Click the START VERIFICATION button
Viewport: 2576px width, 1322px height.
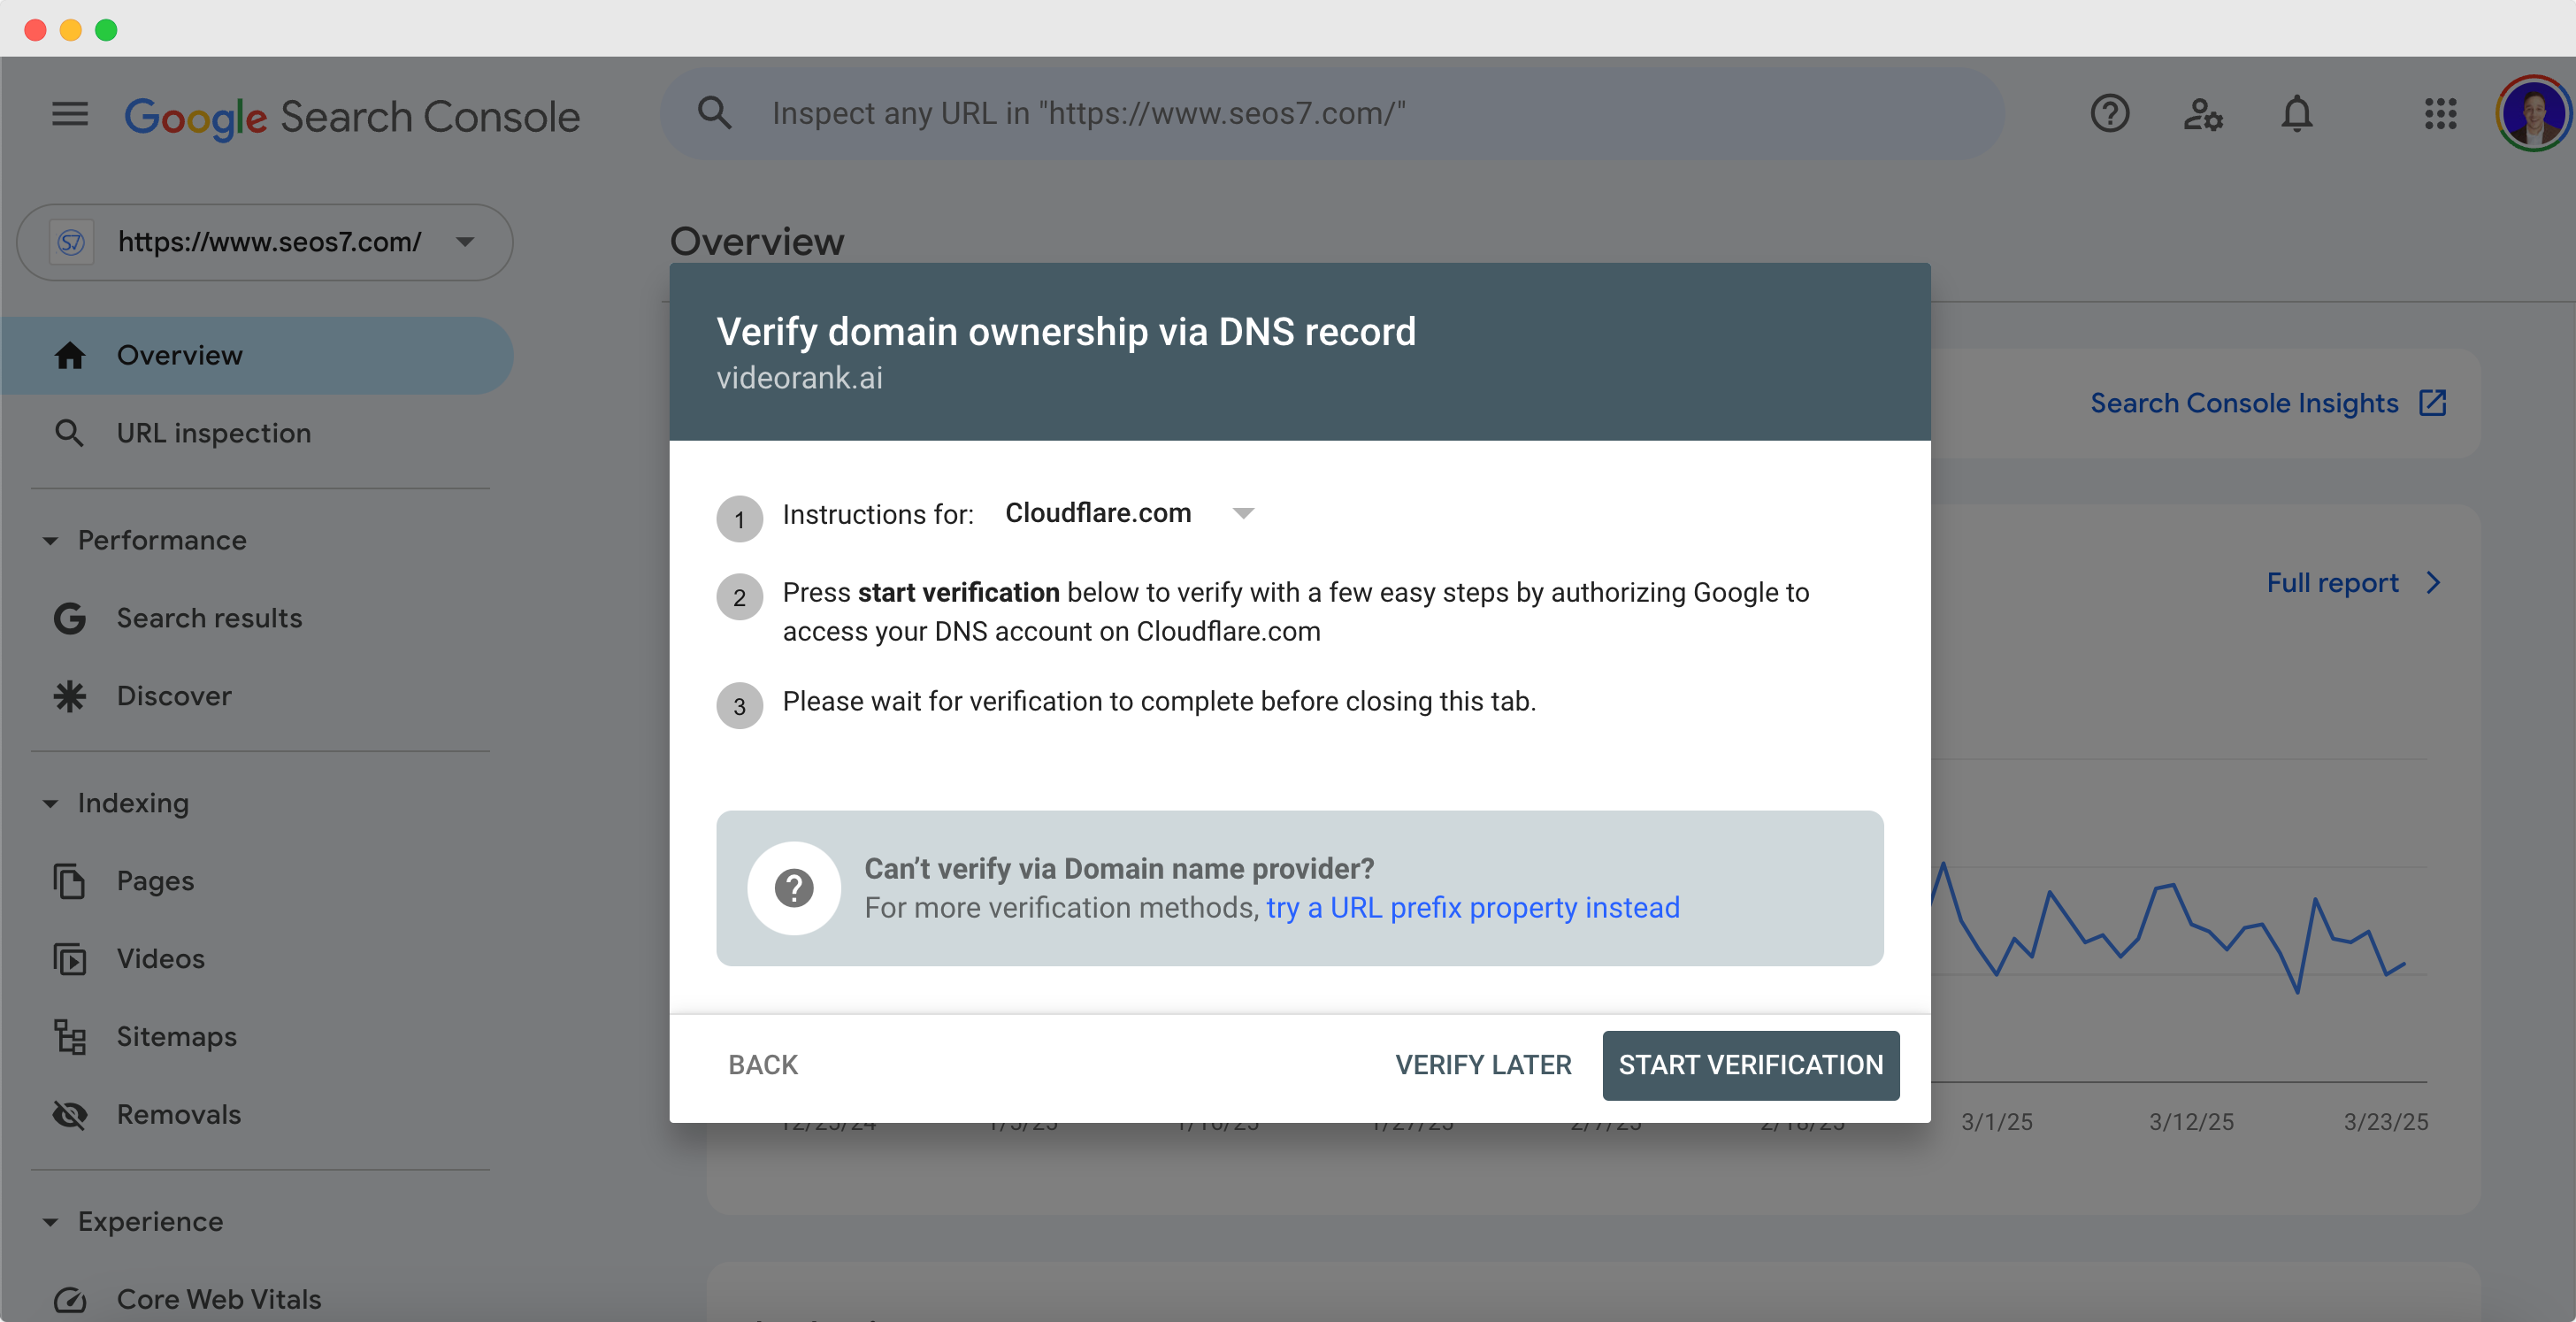pyautogui.click(x=1750, y=1065)
